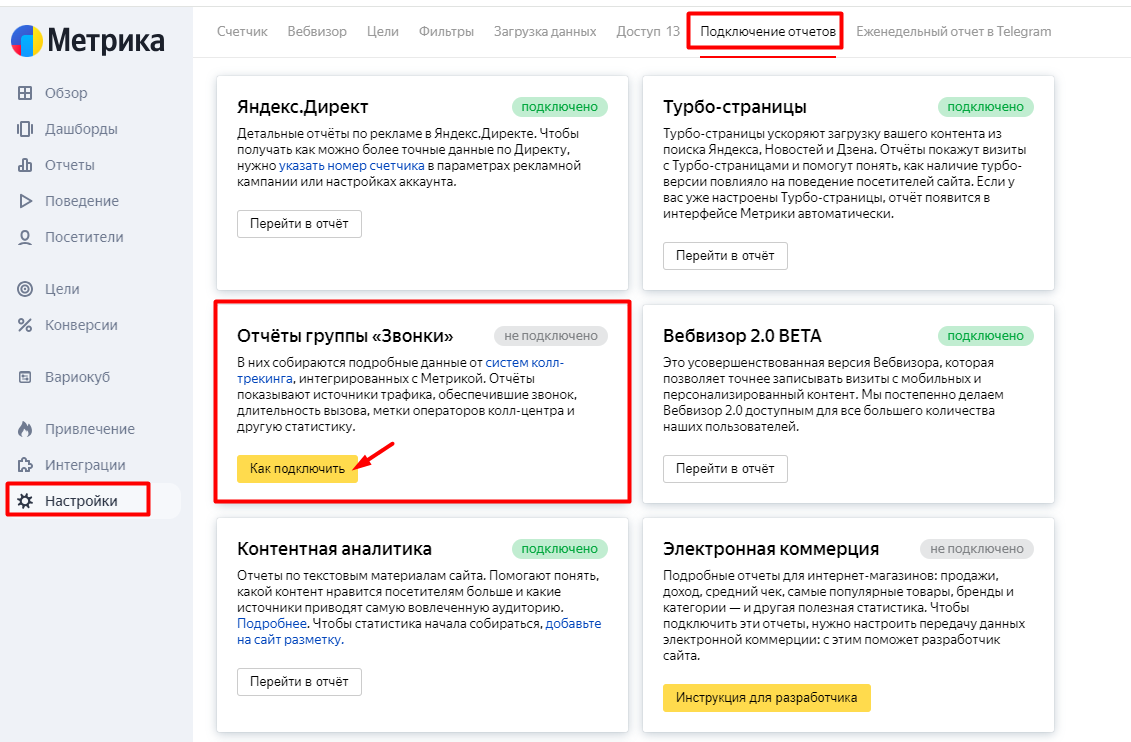Open Еженедельный отчет в Telegram tab
The width and height of the screenshot is (1131, 742).
[x=954, y=32]
